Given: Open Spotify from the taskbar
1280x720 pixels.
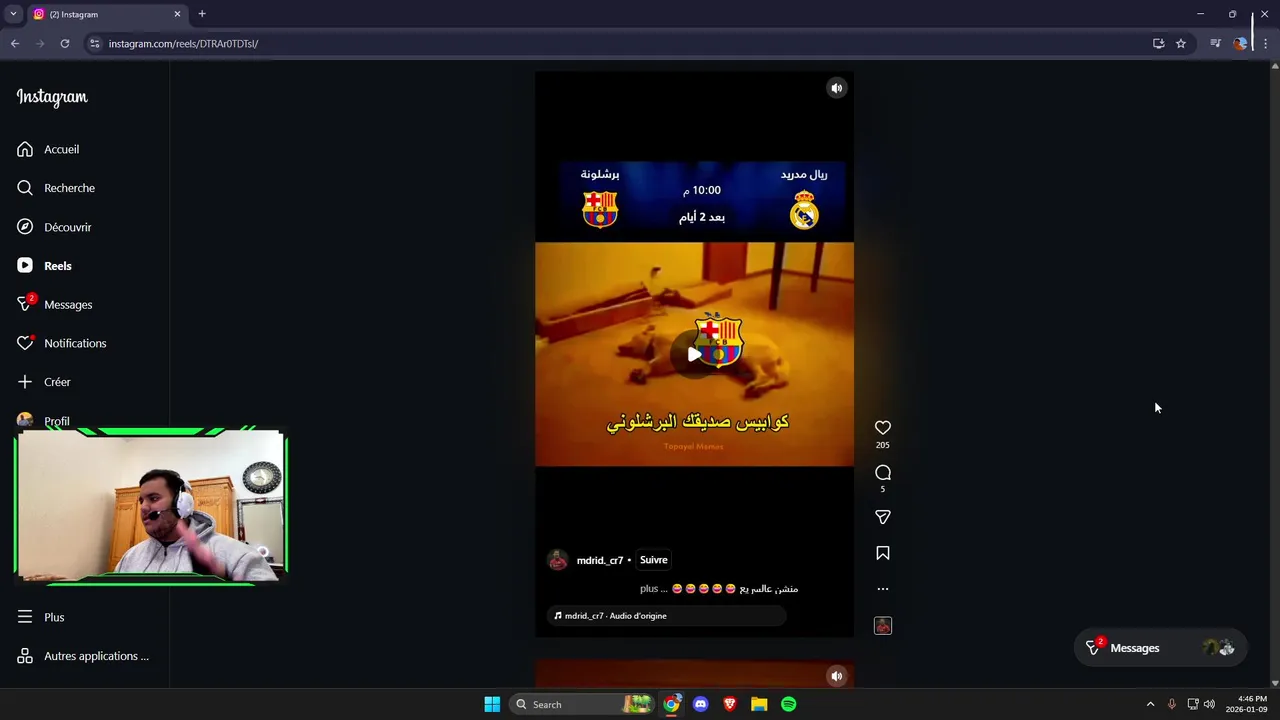Looking at the screenshot, I should pyautogui.click(x=788, y=704).
